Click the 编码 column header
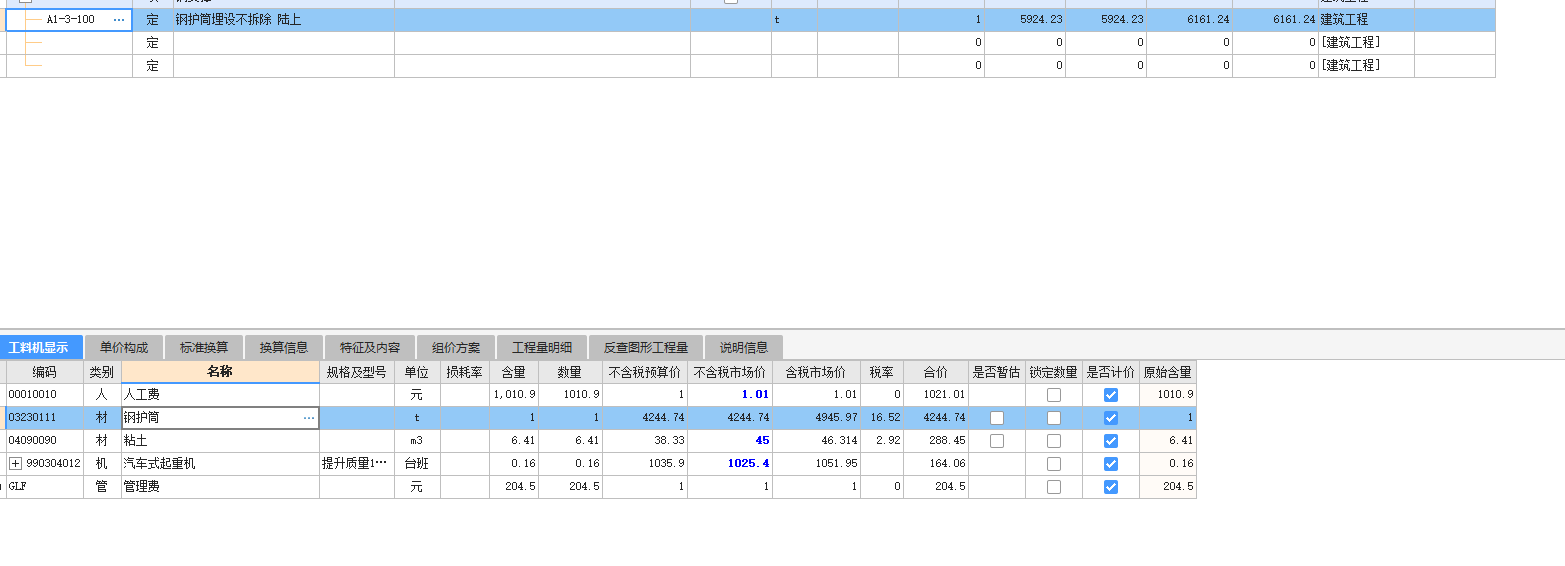 pos(44,372)
